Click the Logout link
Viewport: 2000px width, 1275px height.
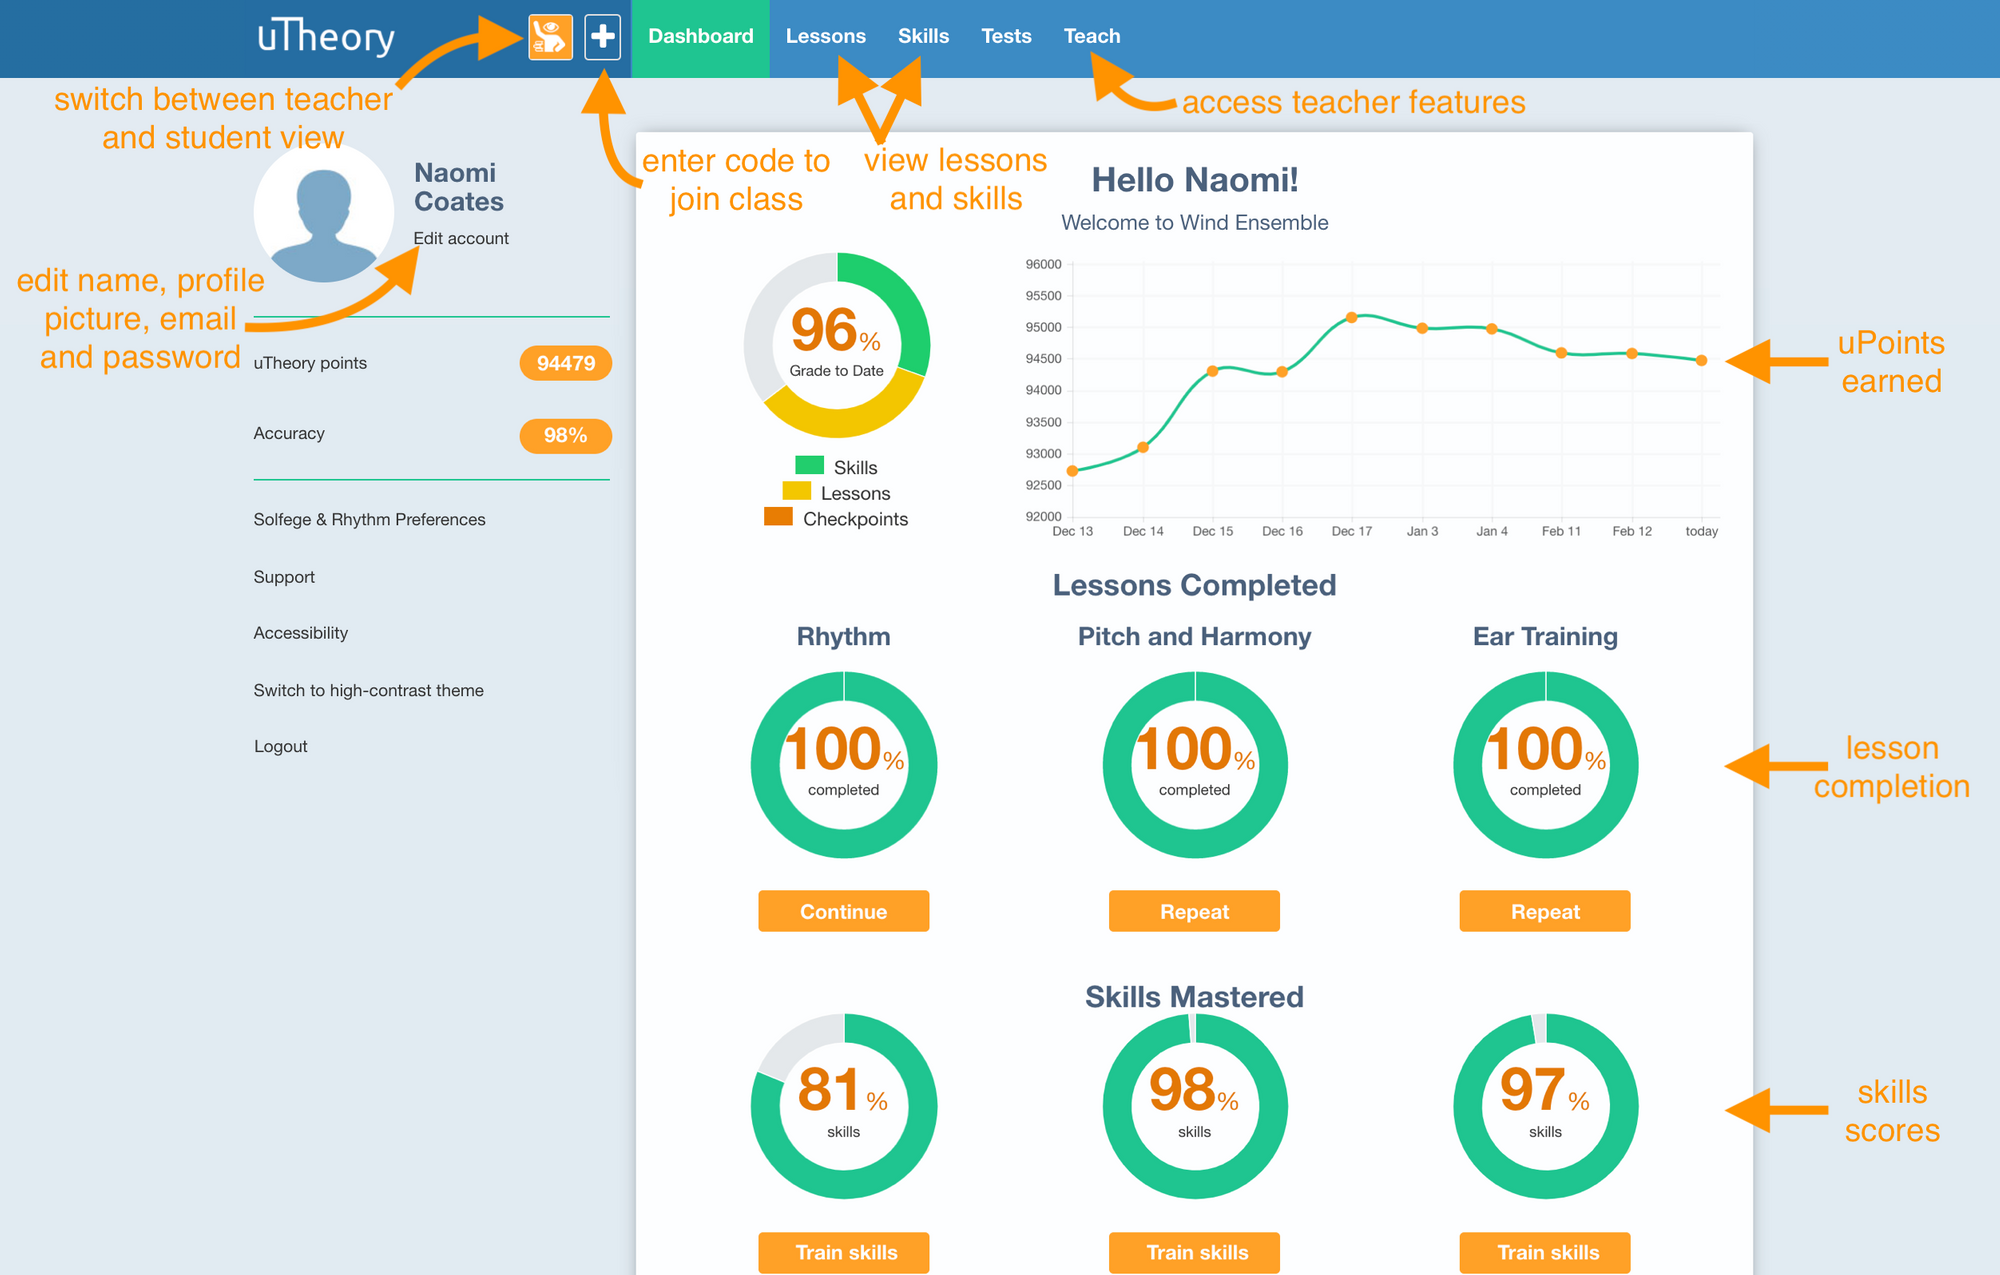(x=280, y=746)
